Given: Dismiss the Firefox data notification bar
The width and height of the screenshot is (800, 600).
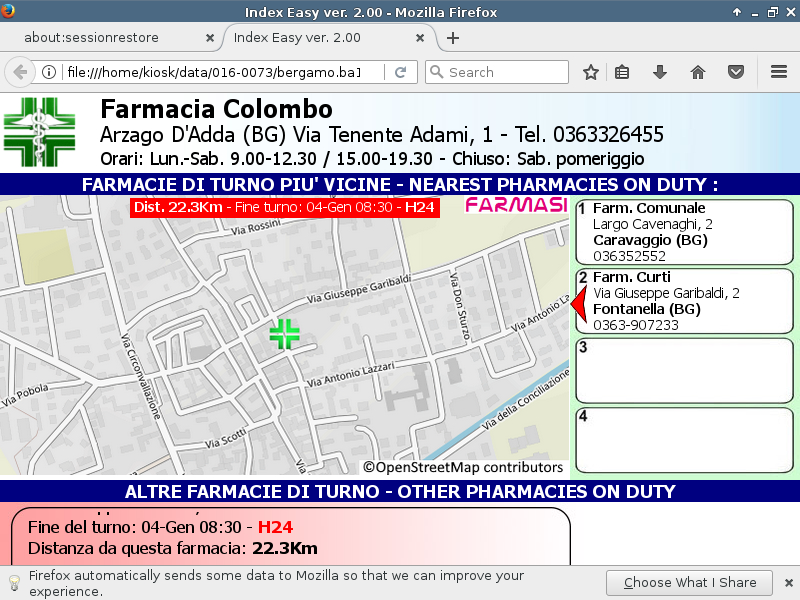Looking at the screenshot, I should tap(787, 583).
